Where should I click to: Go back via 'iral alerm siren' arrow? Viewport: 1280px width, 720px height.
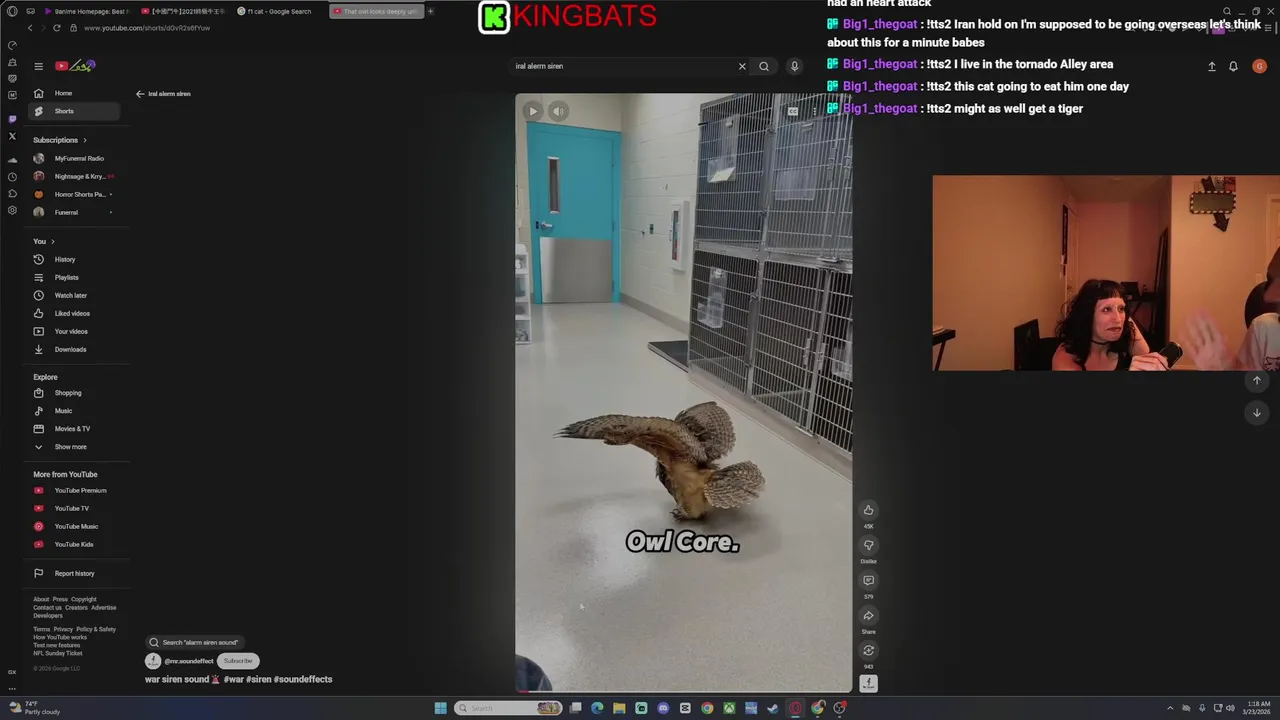140,94
